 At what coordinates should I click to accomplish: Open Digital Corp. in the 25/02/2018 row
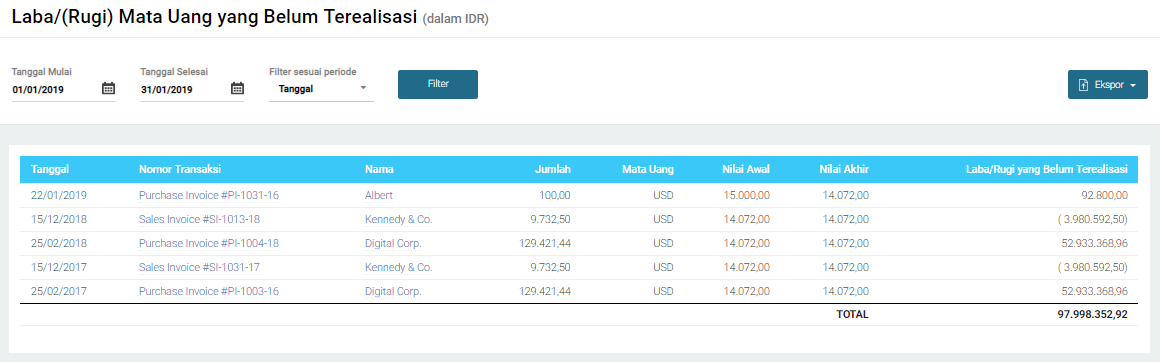(394, 244)
